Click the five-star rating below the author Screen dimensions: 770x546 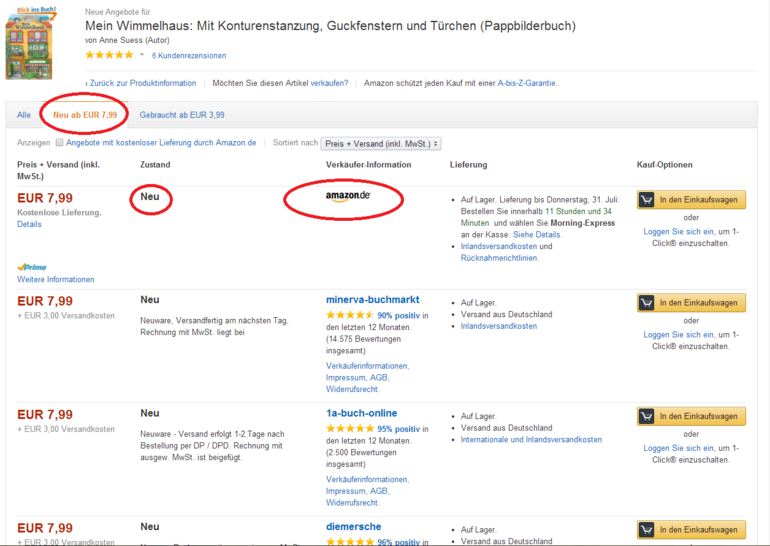click(x=108, y=55)
